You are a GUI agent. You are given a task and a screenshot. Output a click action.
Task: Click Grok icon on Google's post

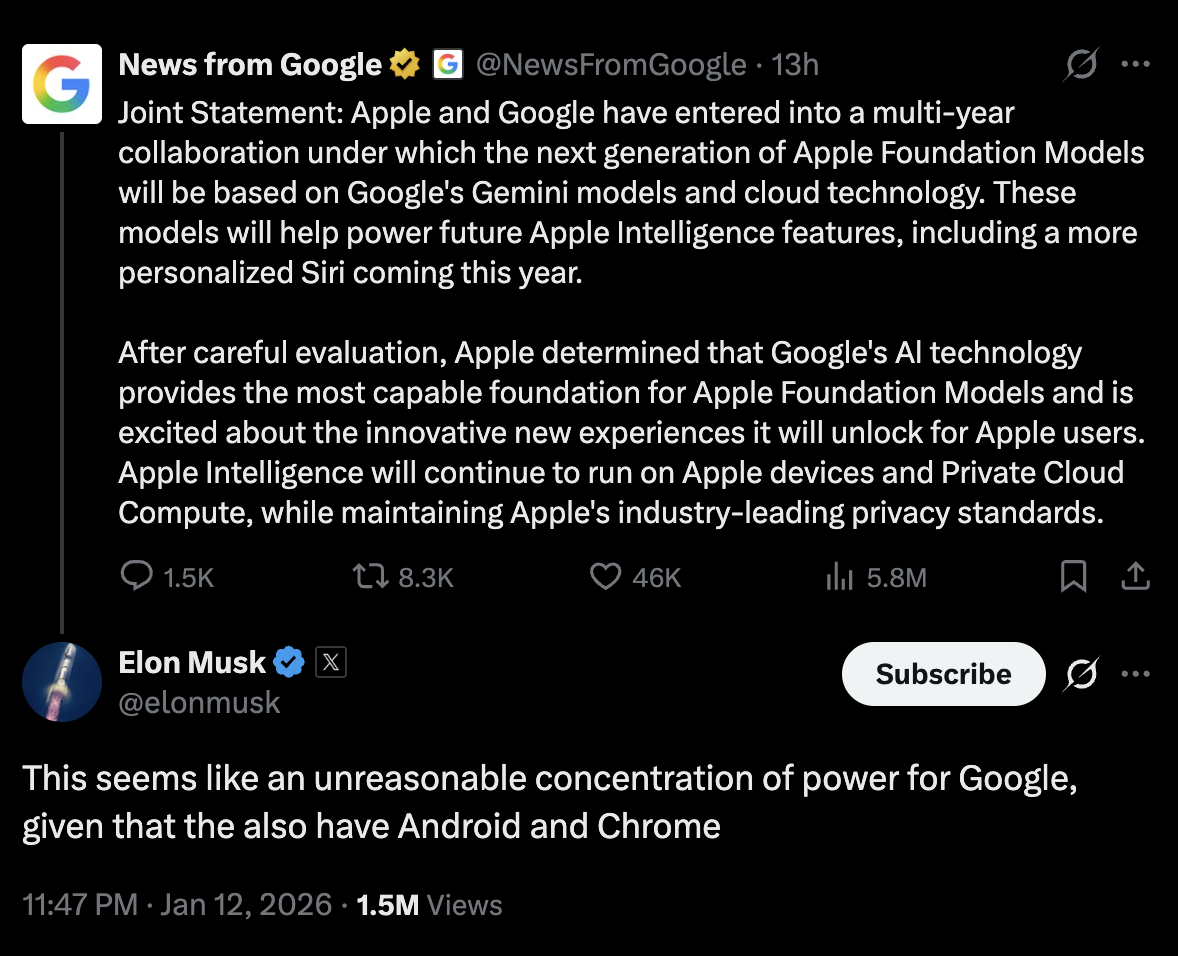(x=1081, y=65)
